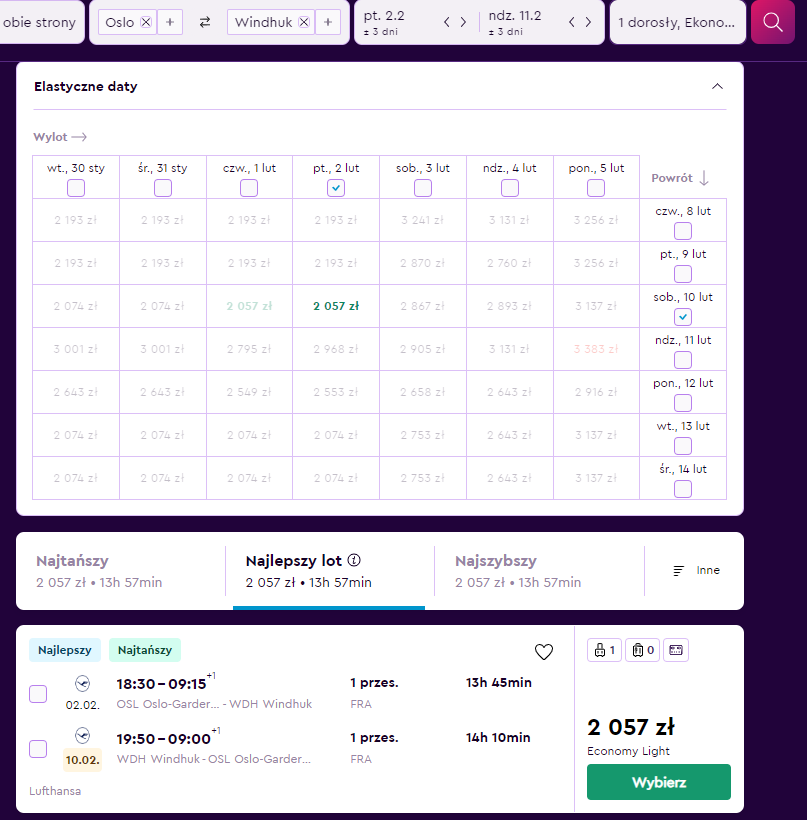Select the red 3 383 zł price cell
Image resolution: width=807 pixels, height=820 pixels.
pos(596,349)
